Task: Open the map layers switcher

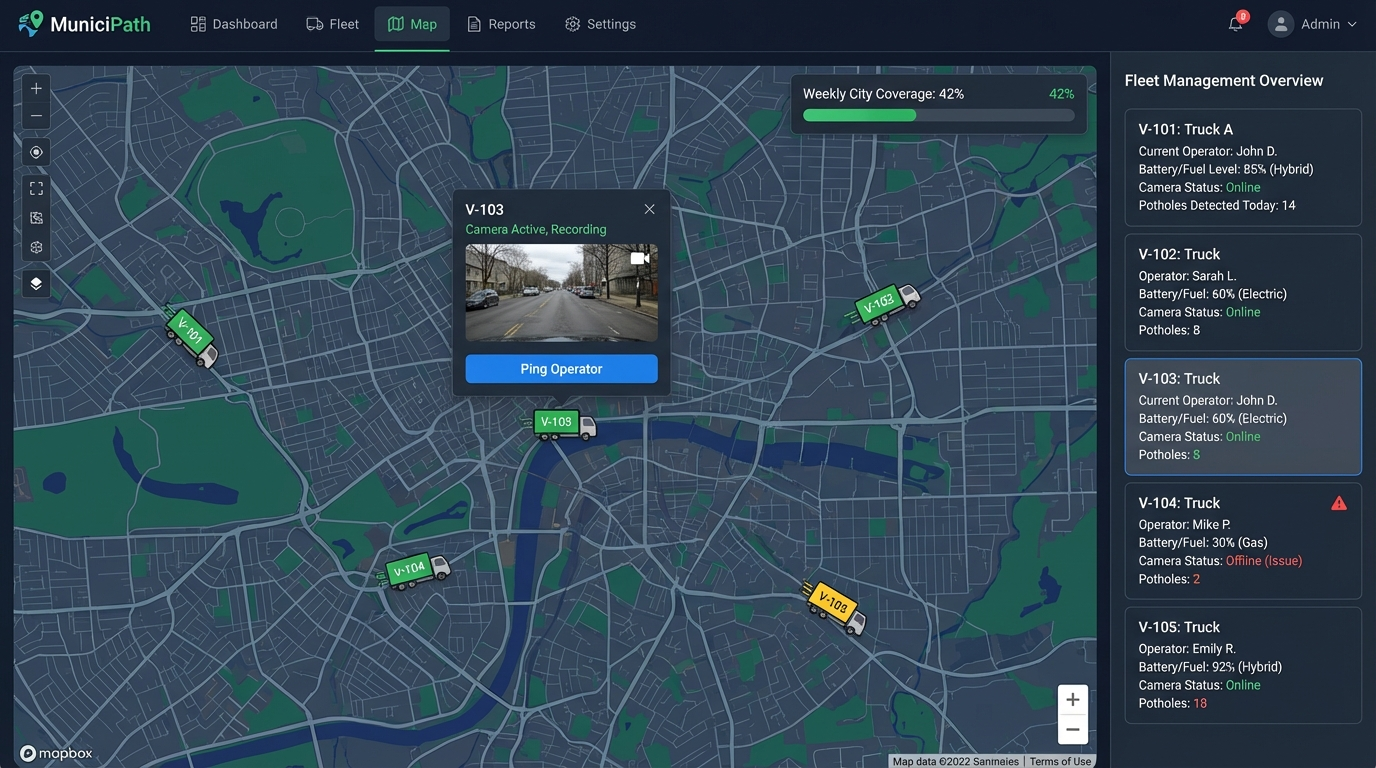Action: tap(35, 283)
